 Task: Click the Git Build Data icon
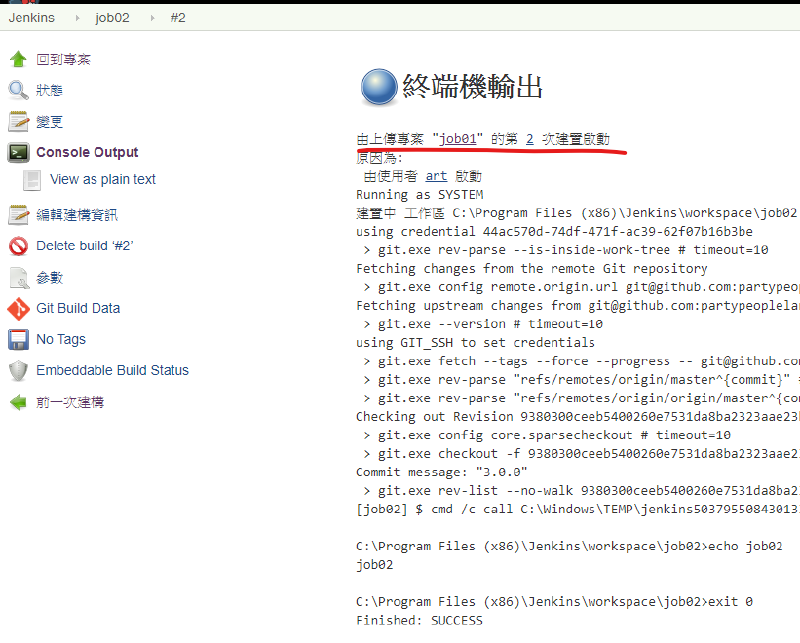point(18,308)
